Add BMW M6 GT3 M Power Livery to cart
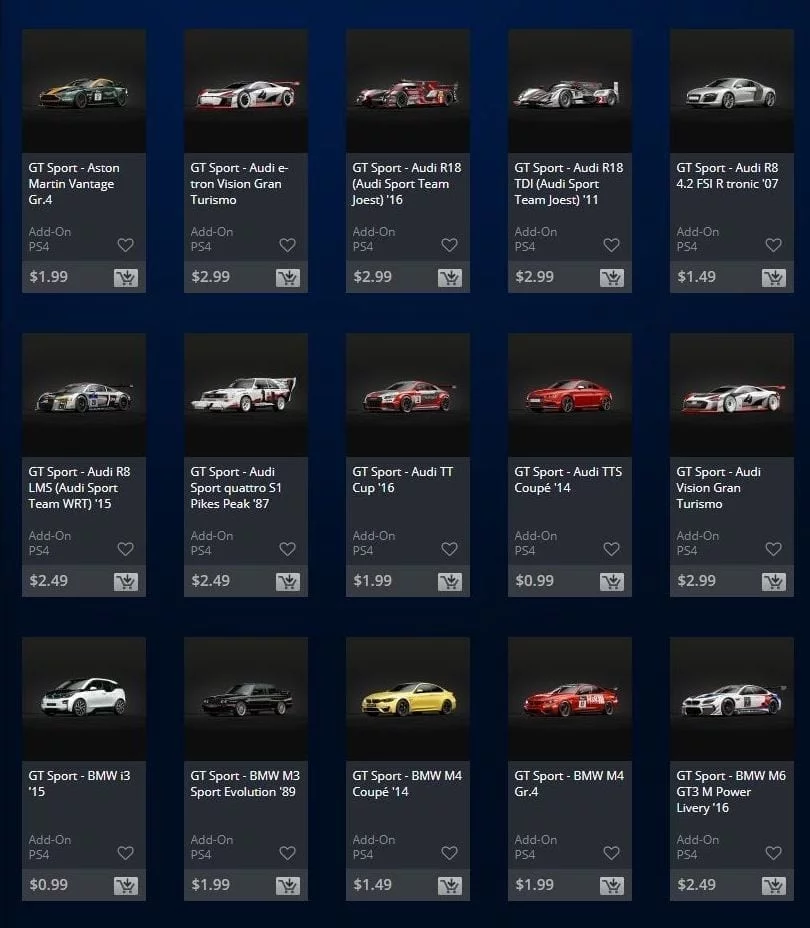810x928 pixels. (773, 885)
